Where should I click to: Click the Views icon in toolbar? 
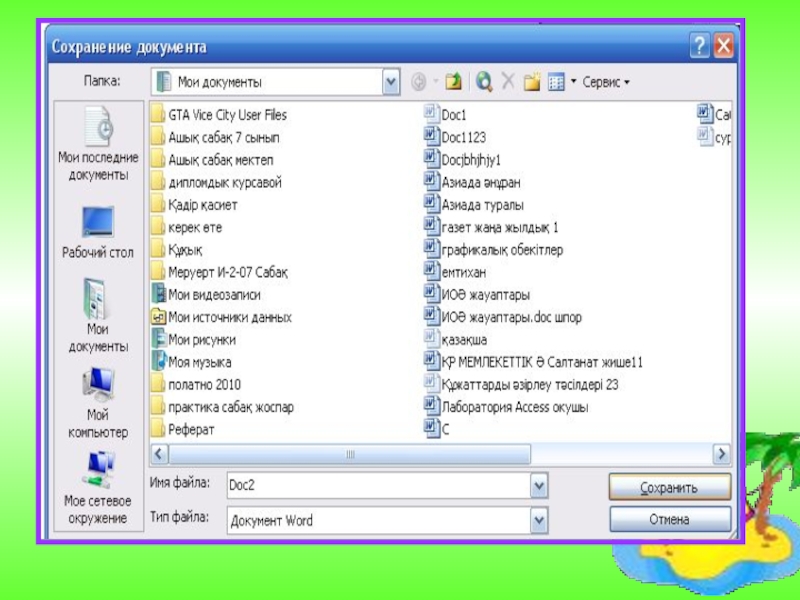click(555, 82)
